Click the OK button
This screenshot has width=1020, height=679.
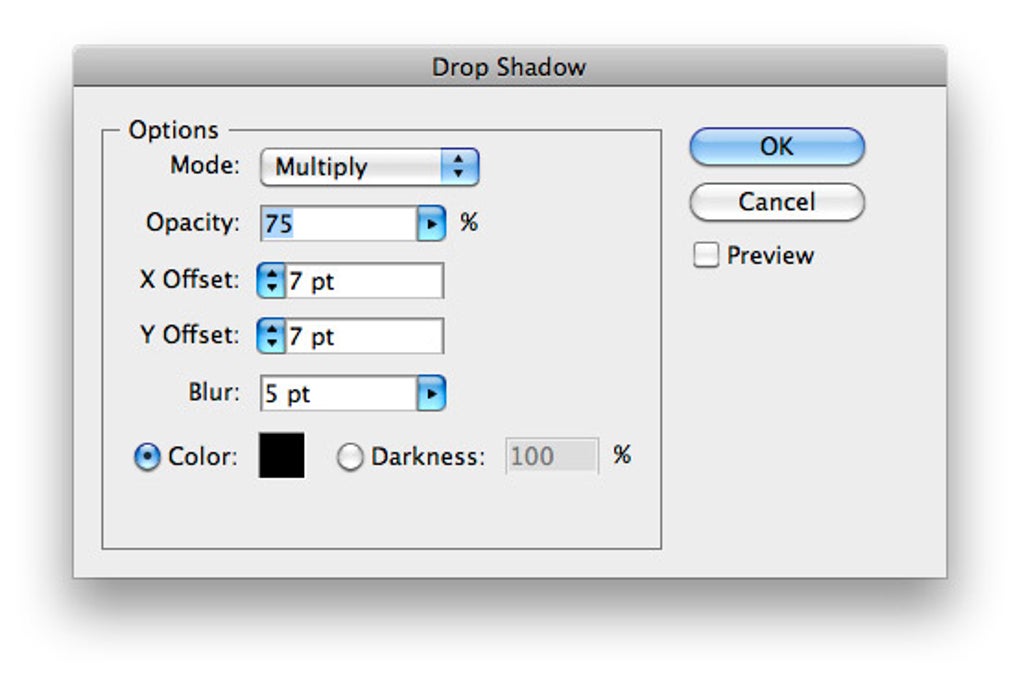[776, 147]
